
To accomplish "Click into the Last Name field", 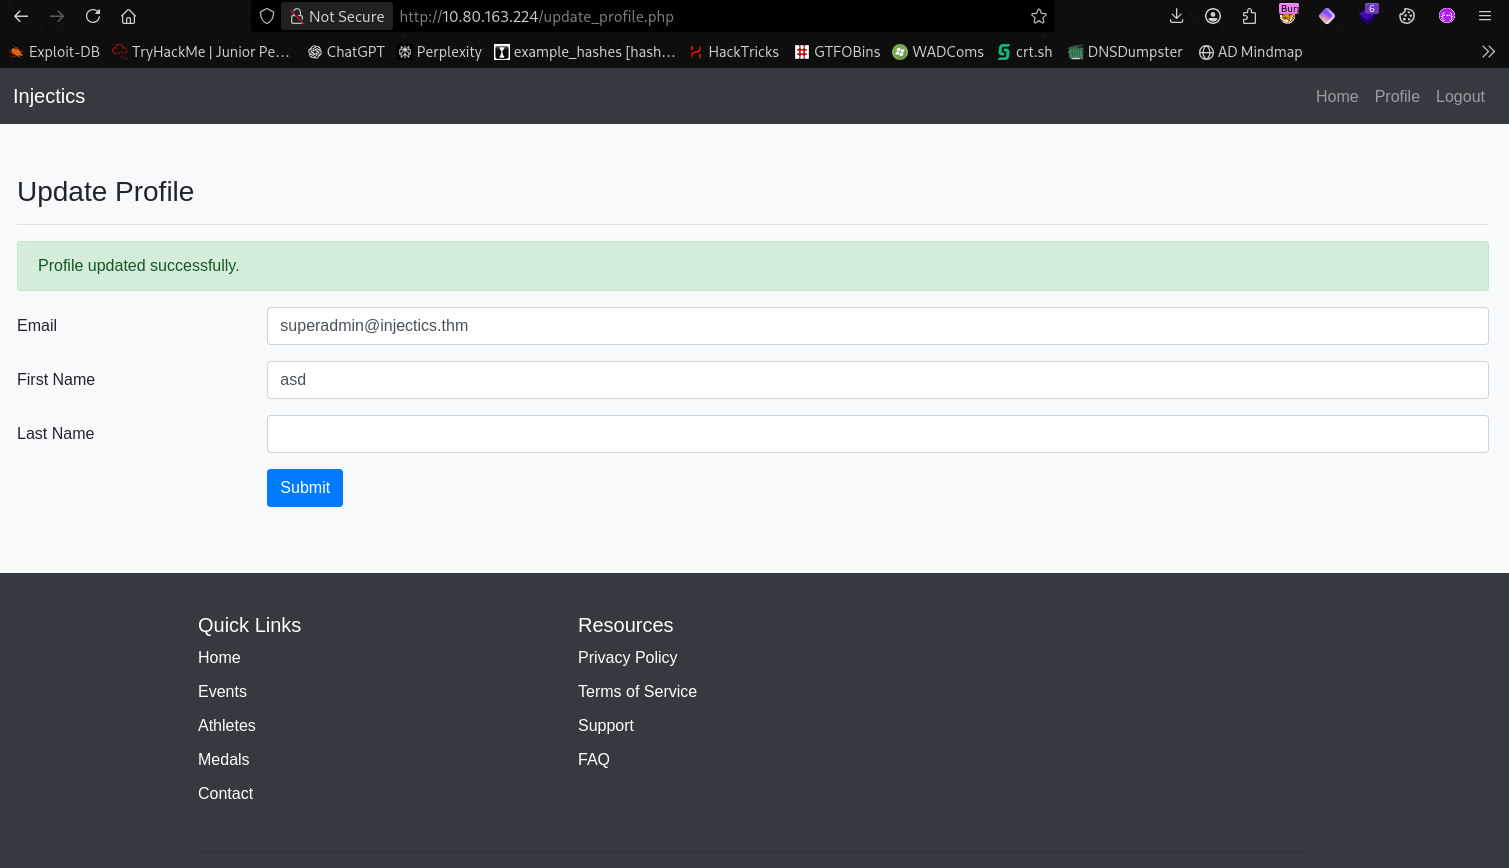I will (877, 434).
